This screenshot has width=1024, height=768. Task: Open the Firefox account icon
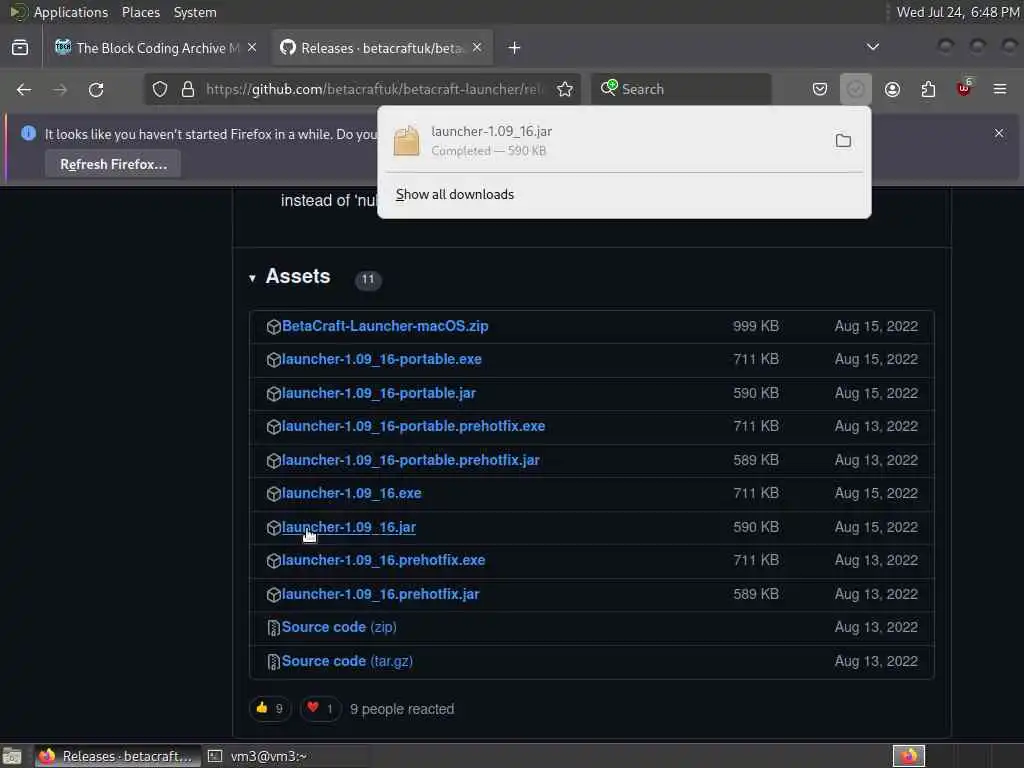point(892,89)
